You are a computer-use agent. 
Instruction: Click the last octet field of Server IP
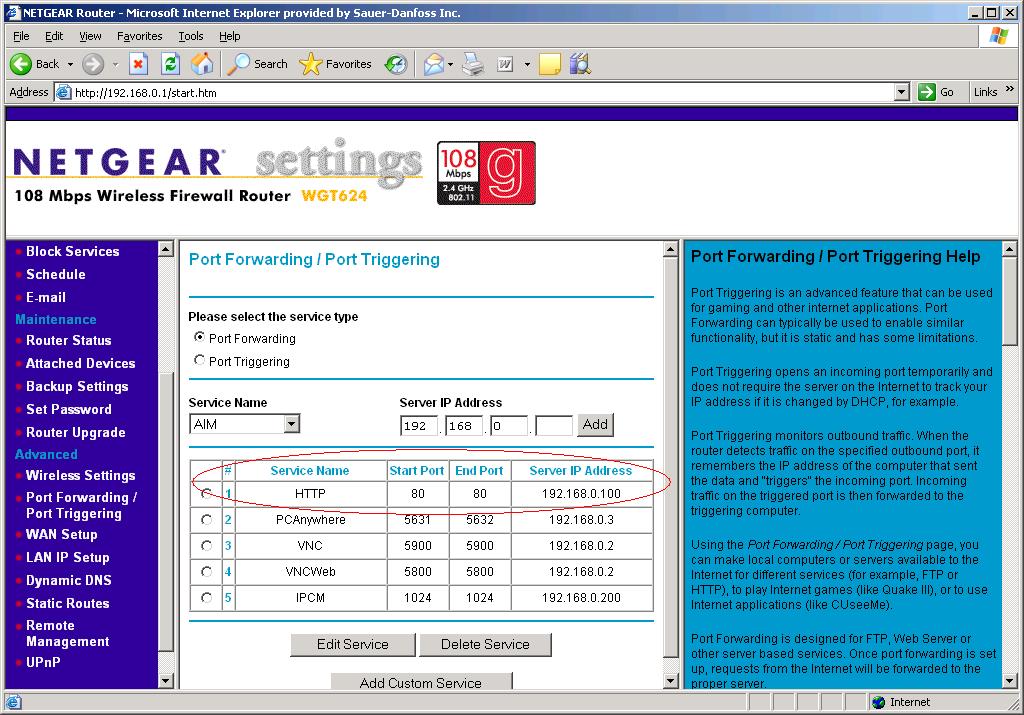(x=554, y=426)
